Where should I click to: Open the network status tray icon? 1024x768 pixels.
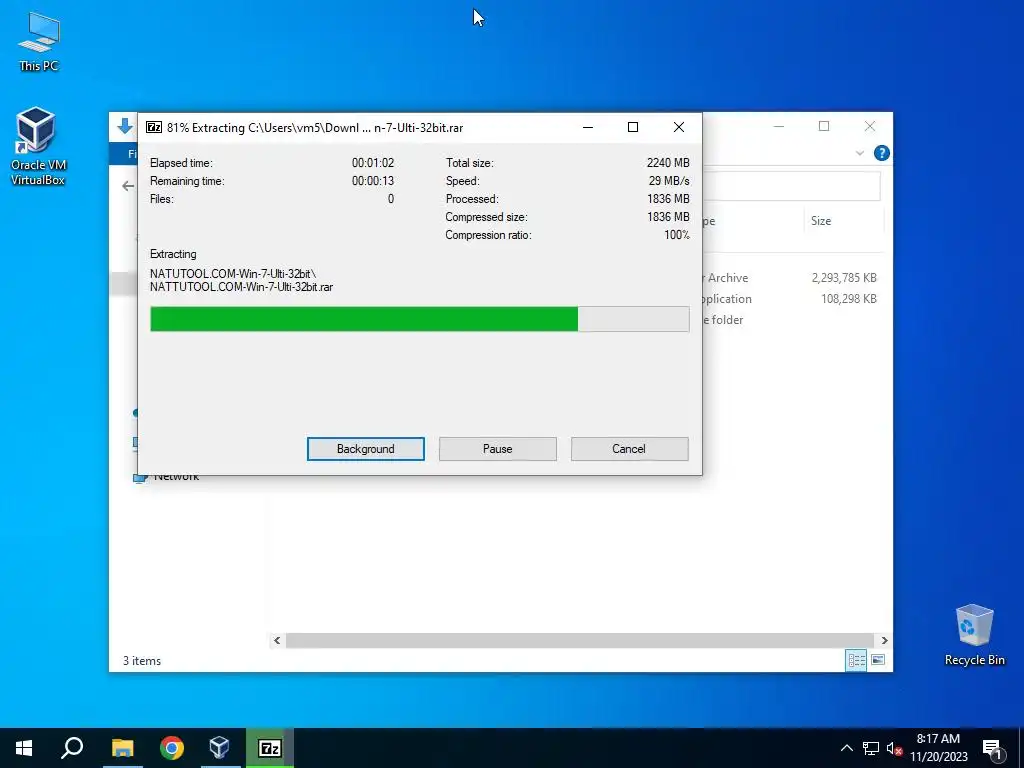click(x=871, y=748)
